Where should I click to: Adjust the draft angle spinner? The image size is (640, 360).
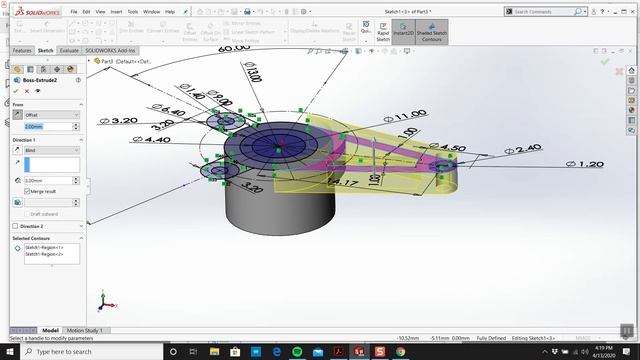click(76, 202)
